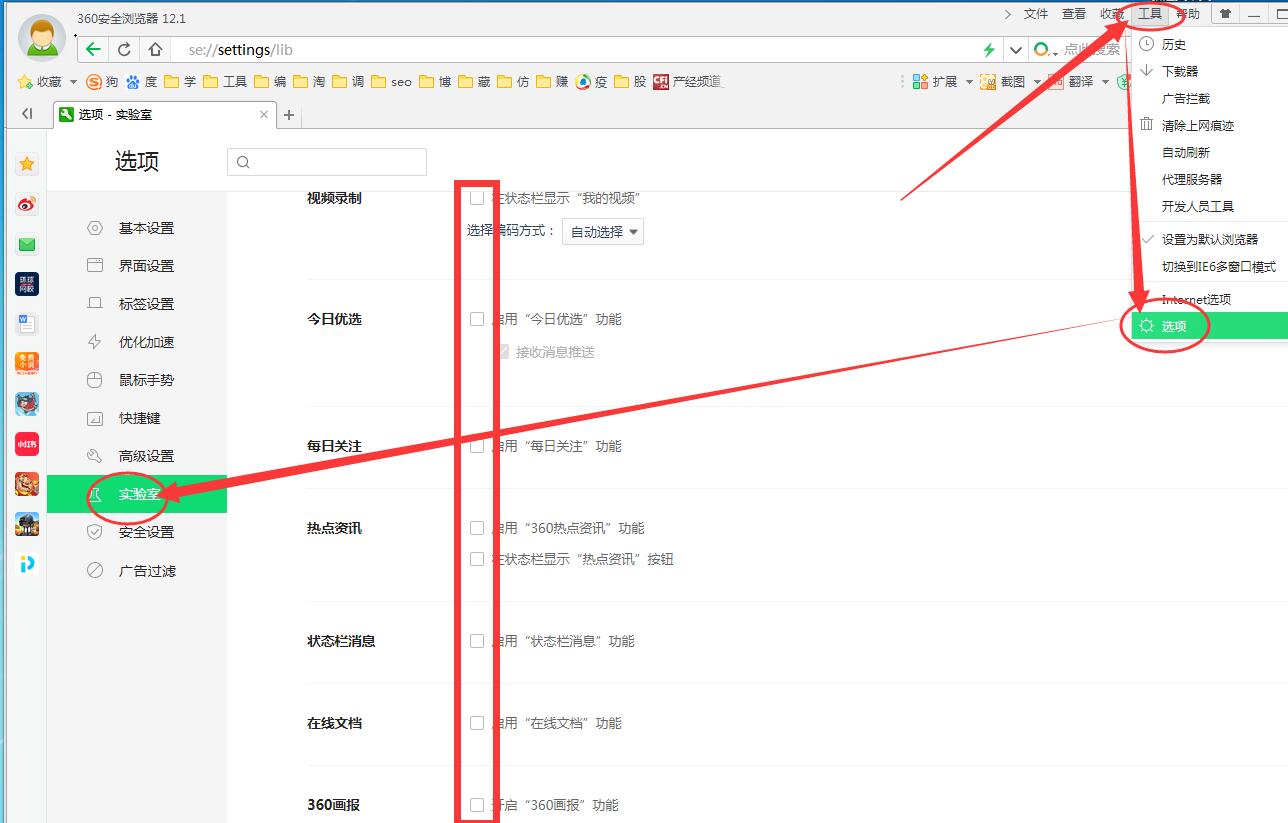This screenshot has height=823, width=1288.
Task: Click the skin shirt icon in title bar
Action: (1225, 14)
